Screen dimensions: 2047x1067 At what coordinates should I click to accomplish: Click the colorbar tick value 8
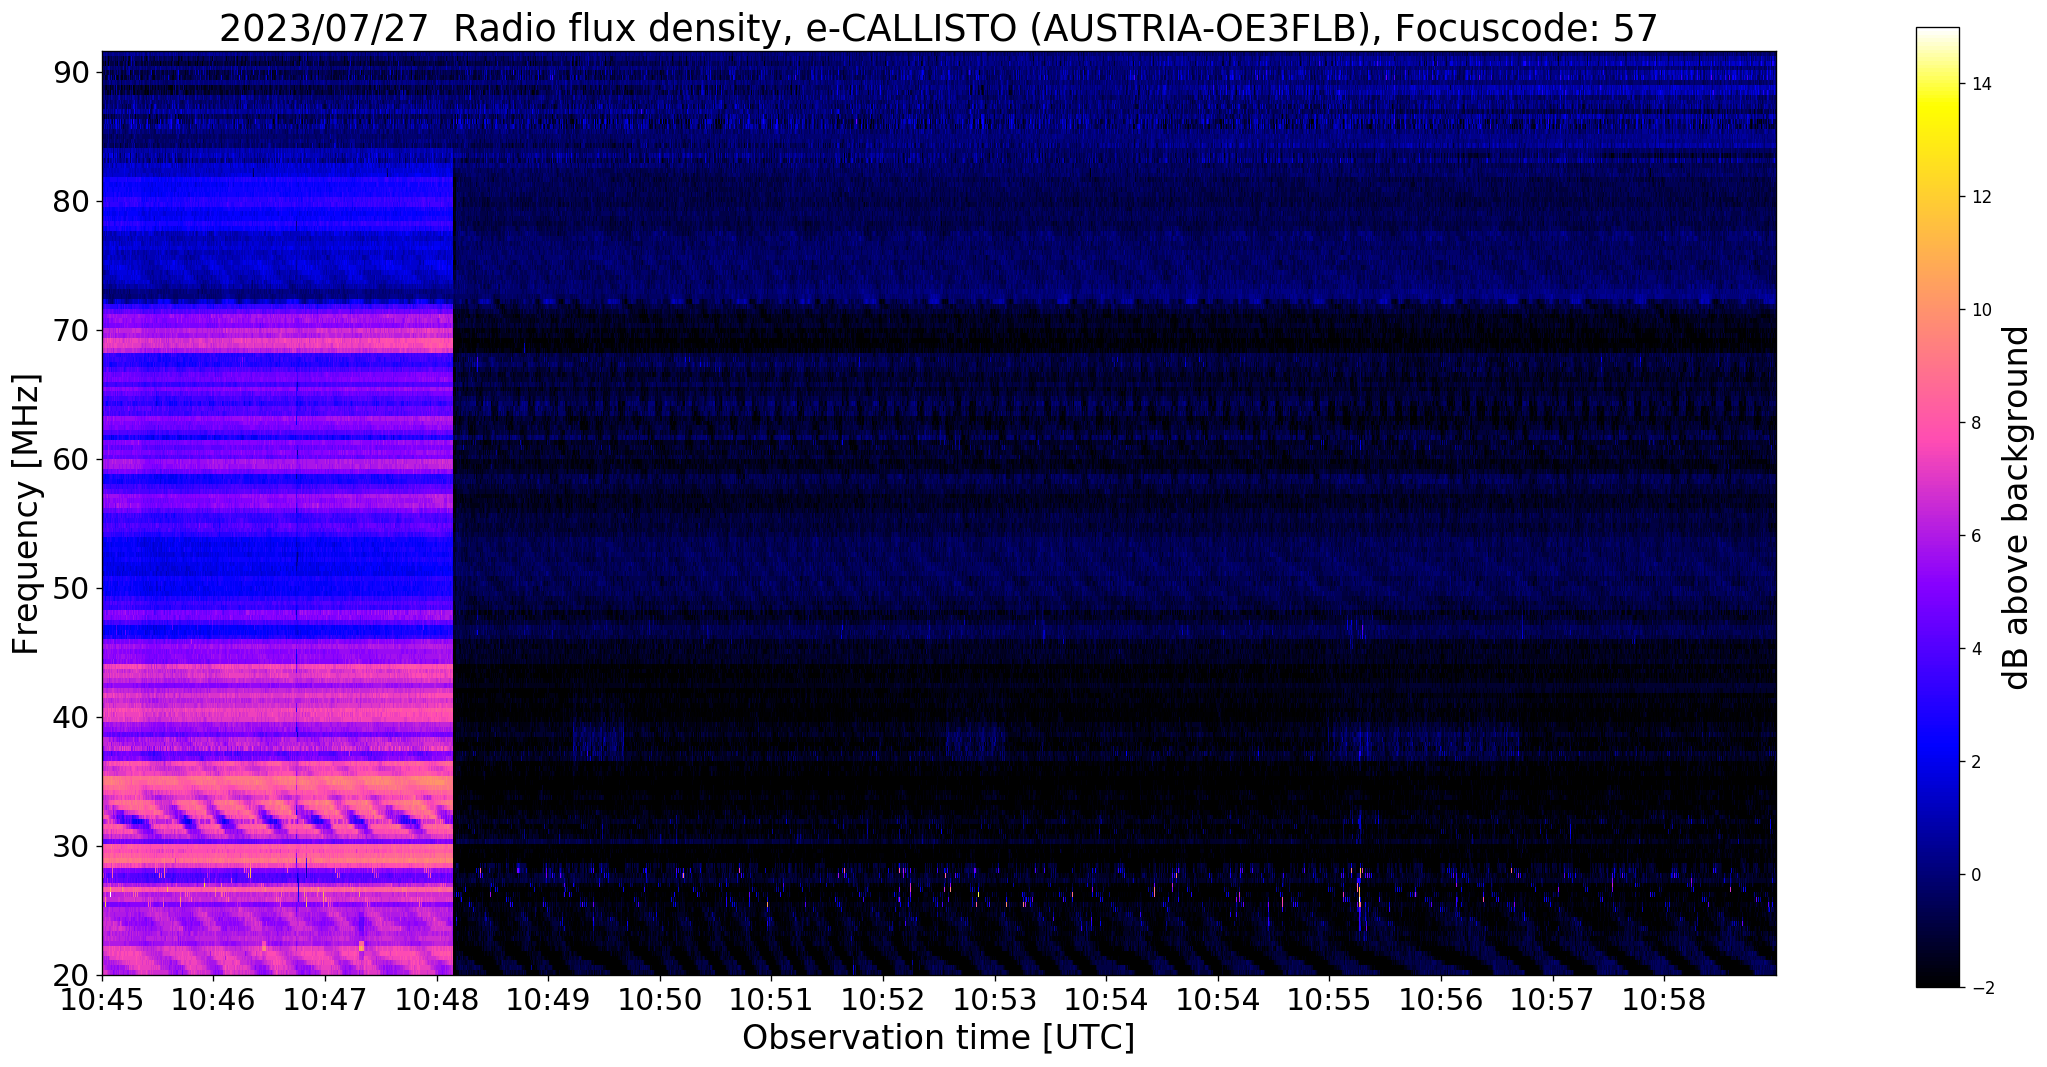click(1975, 424)
